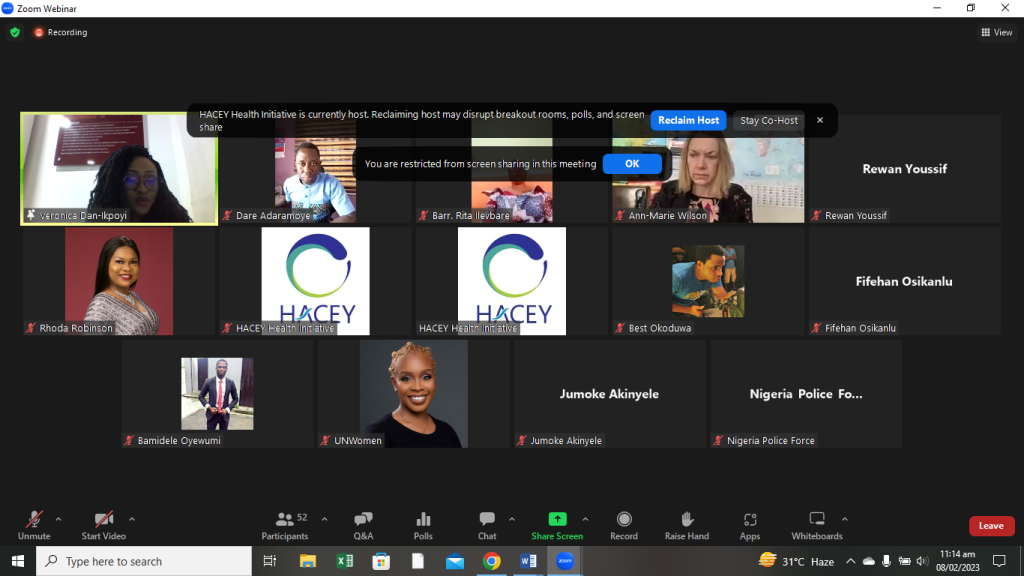This screenshot has width=1024, height=576.
Task: Select Veronica Dan-Ikpoyi's video tile
Action: click(119, 168)
